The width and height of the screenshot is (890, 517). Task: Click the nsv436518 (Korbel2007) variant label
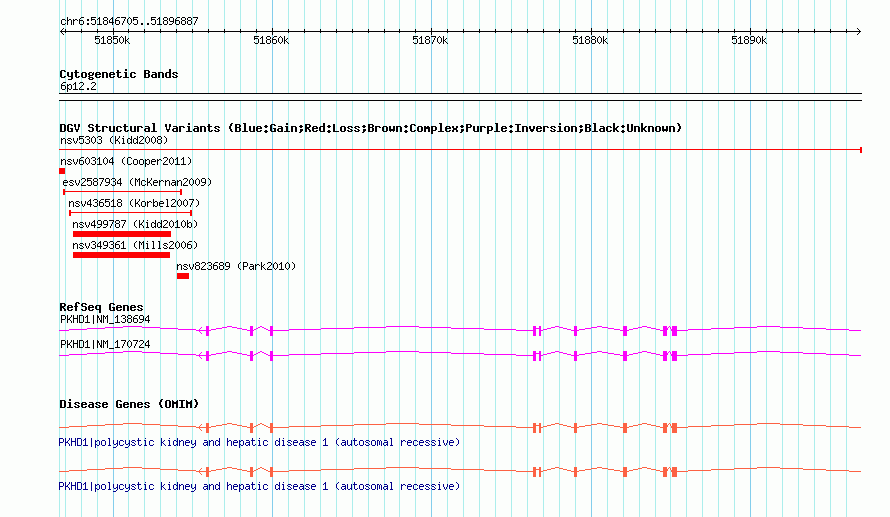[134, 203]
